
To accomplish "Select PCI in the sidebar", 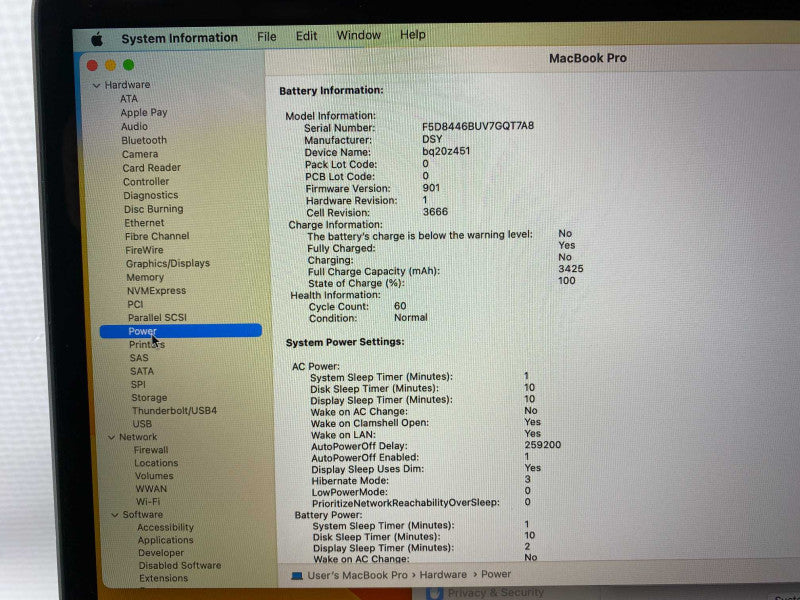I will click(x=135, y=305).
